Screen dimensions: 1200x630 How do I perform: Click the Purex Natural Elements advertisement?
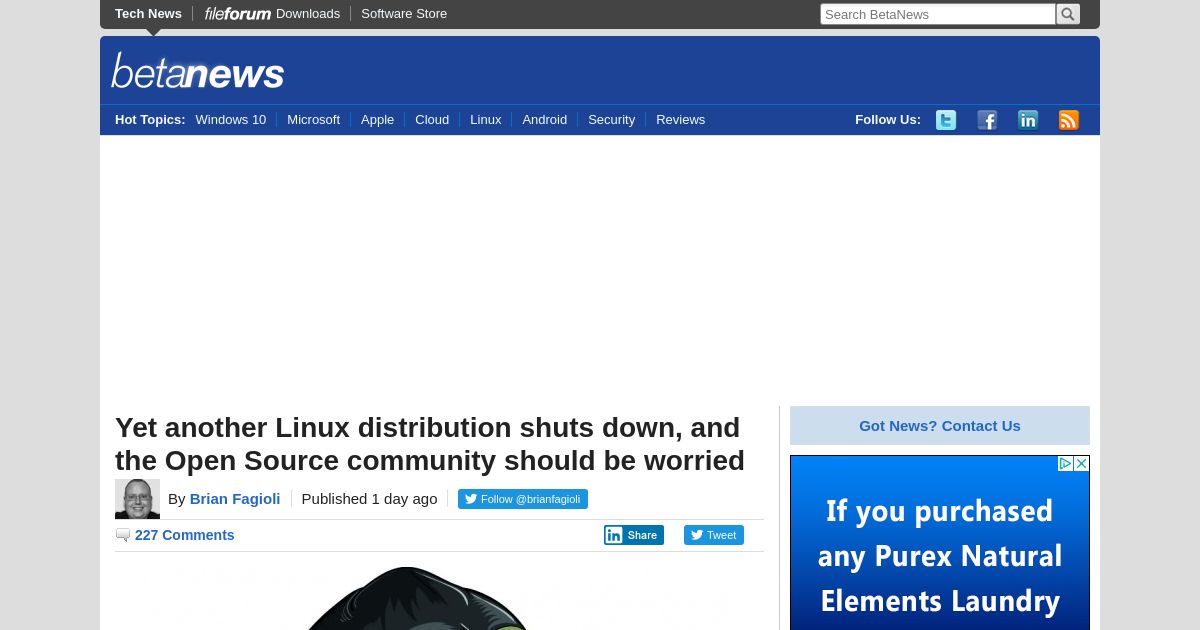coord(940,543)
